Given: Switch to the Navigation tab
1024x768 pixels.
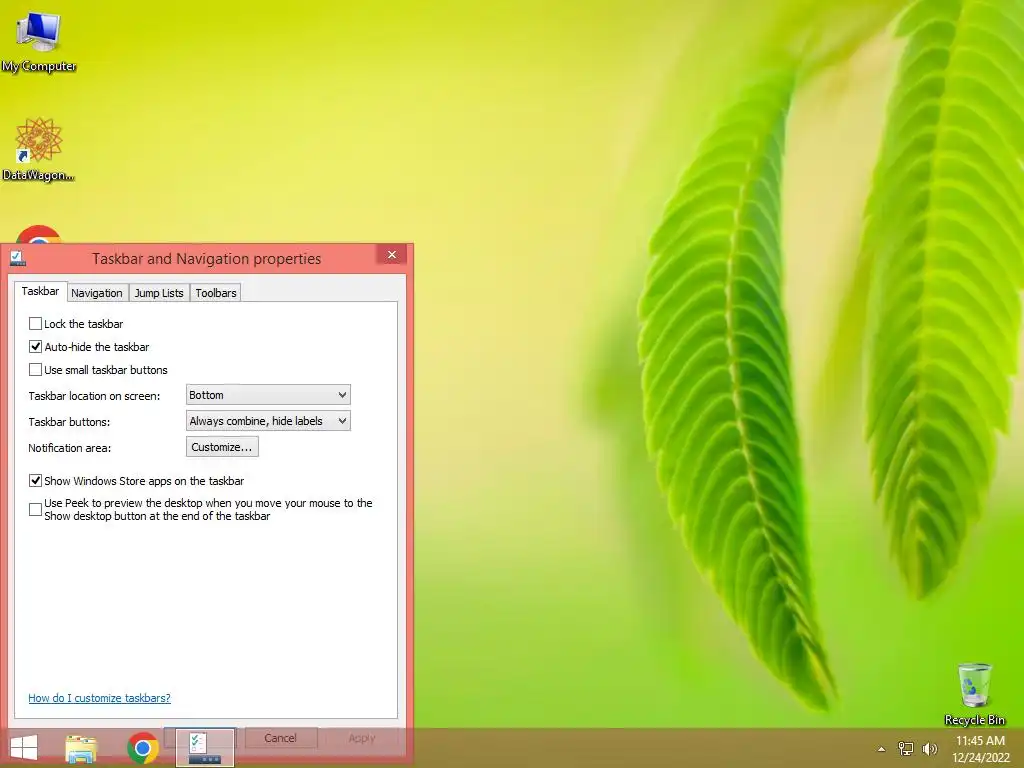Looking at the screenshot, I should pos(97,293).
